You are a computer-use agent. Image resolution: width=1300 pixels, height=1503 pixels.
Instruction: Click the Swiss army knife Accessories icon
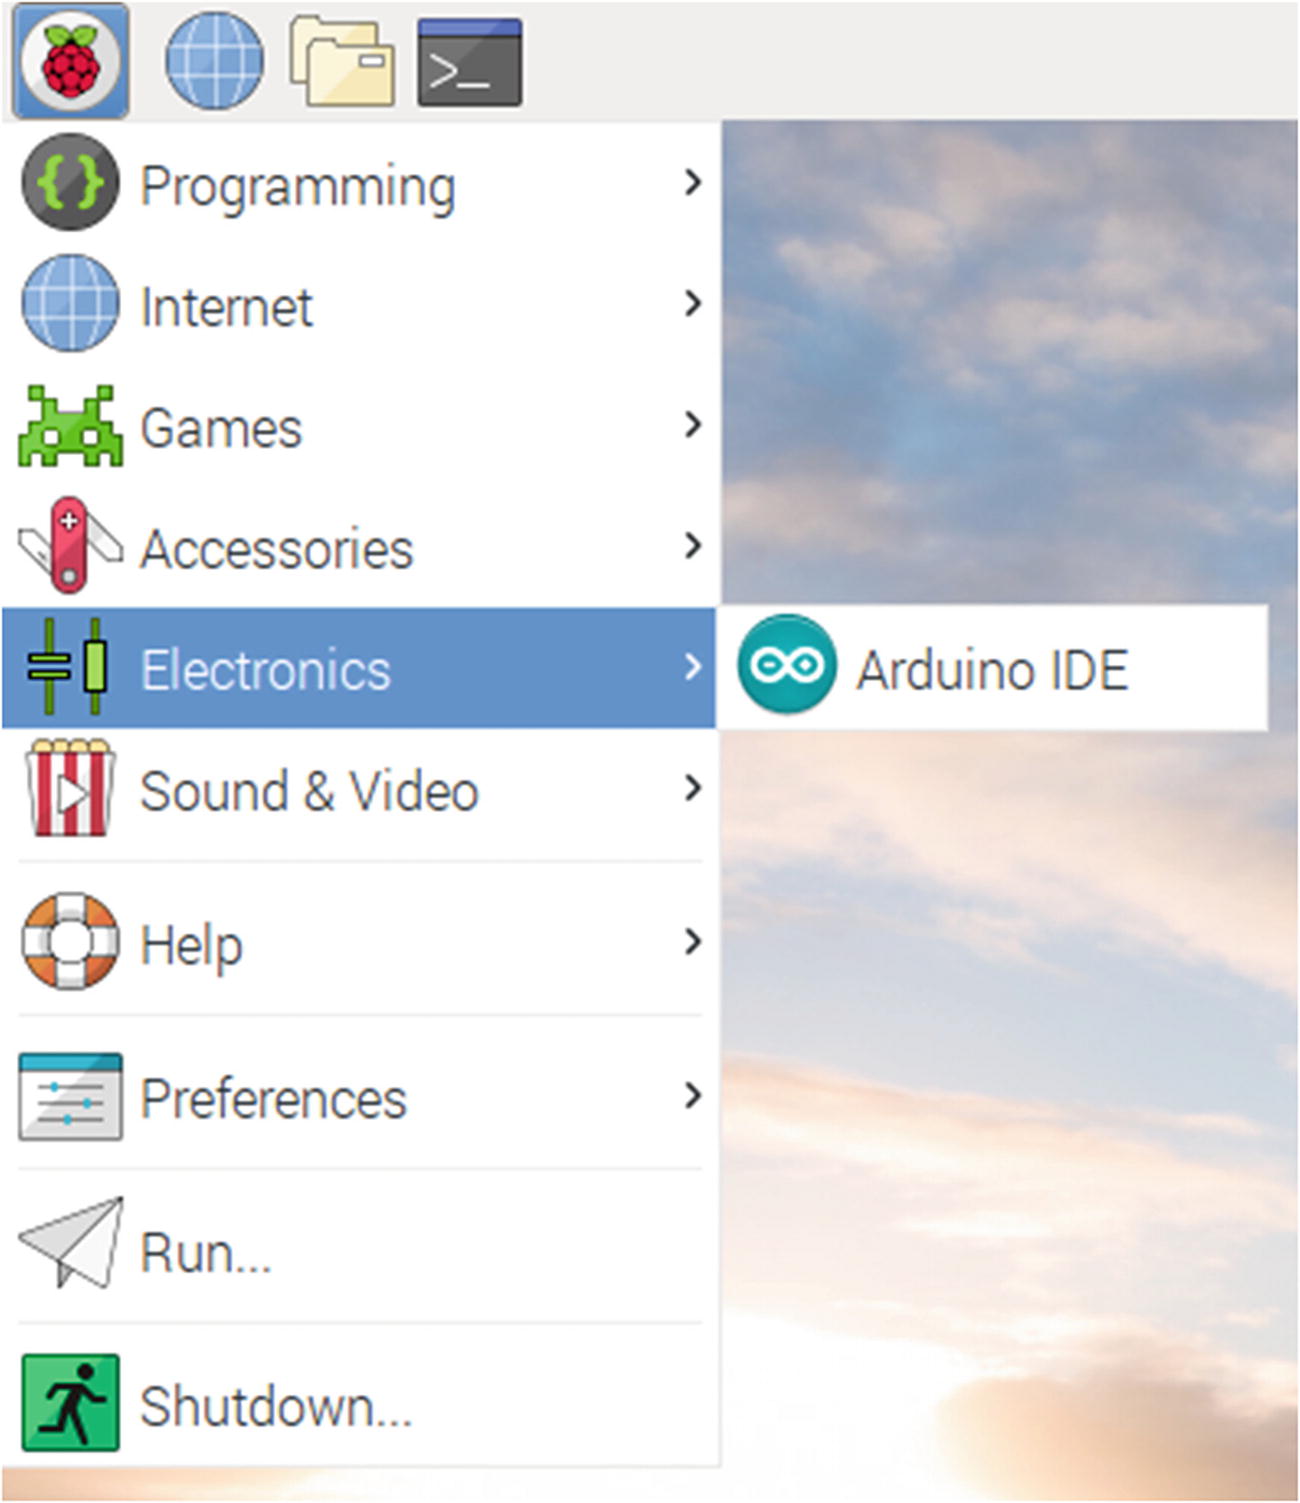[70, 546]
